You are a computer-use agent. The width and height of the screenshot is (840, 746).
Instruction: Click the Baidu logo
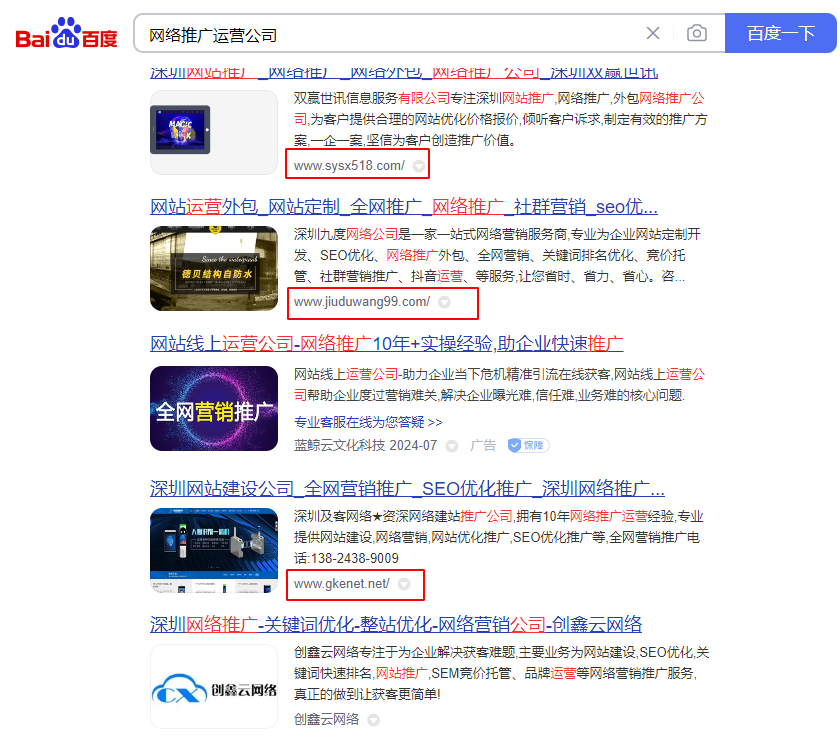66,33
